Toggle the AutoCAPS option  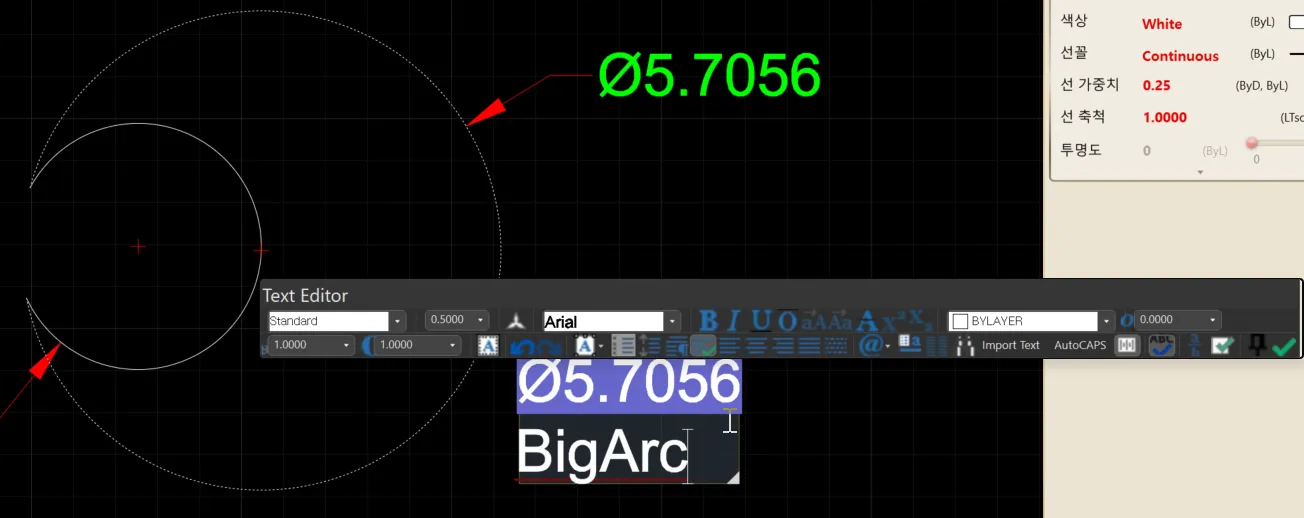pos(1080,345)
